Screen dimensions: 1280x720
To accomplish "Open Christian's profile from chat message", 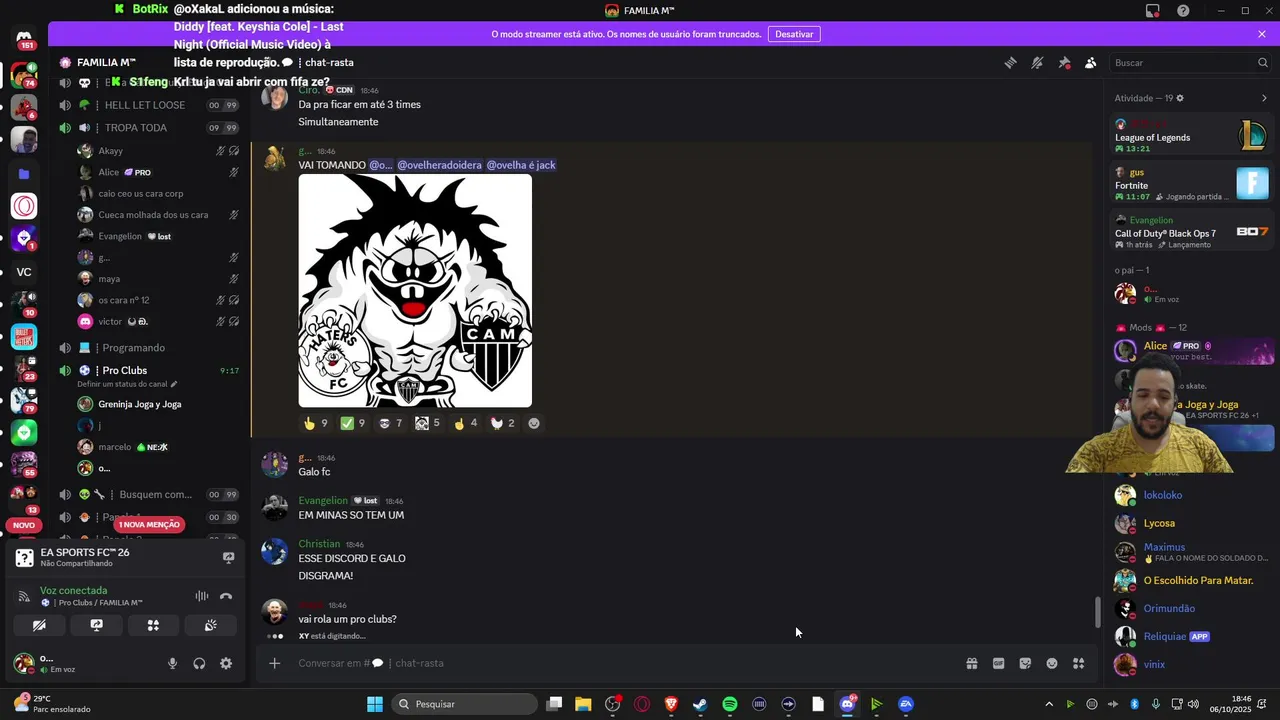I will 319,544.
